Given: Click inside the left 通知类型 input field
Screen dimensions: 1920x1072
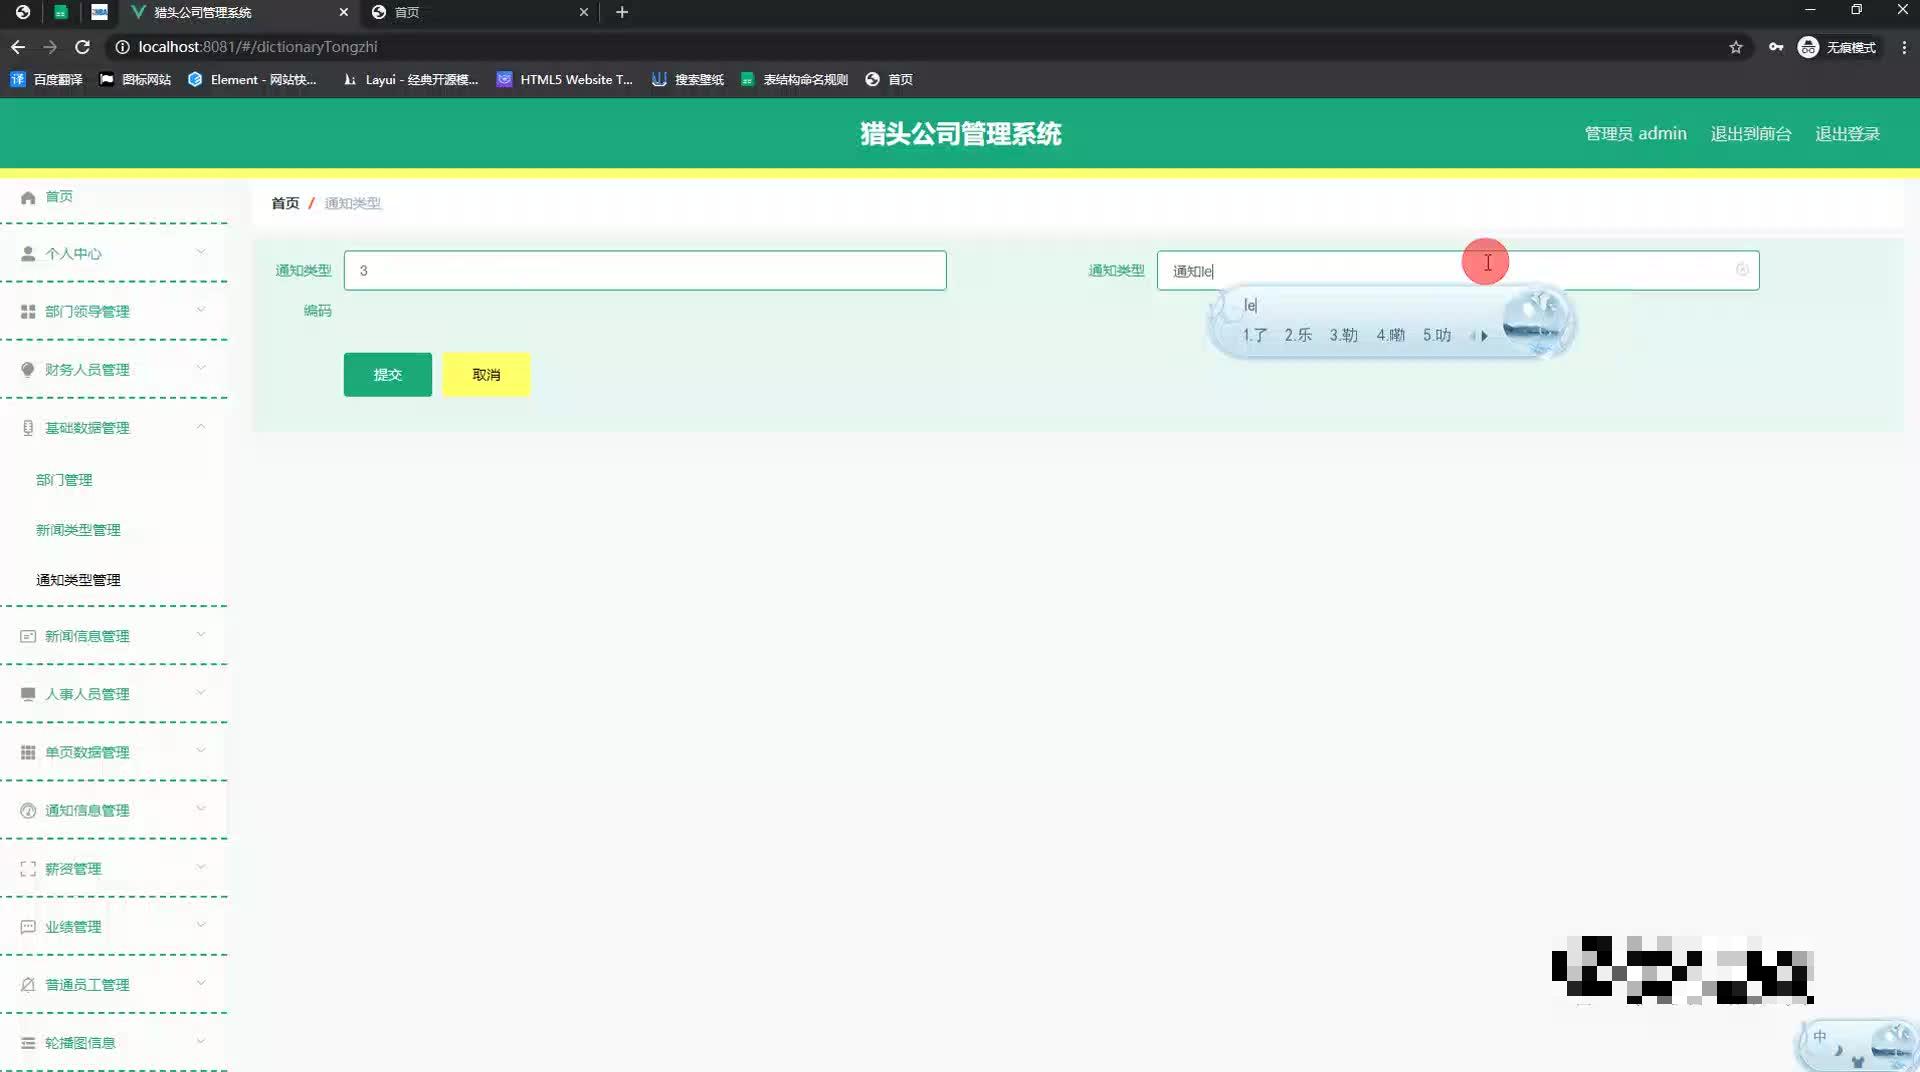Looking at the screenshot, I should 644,270.
